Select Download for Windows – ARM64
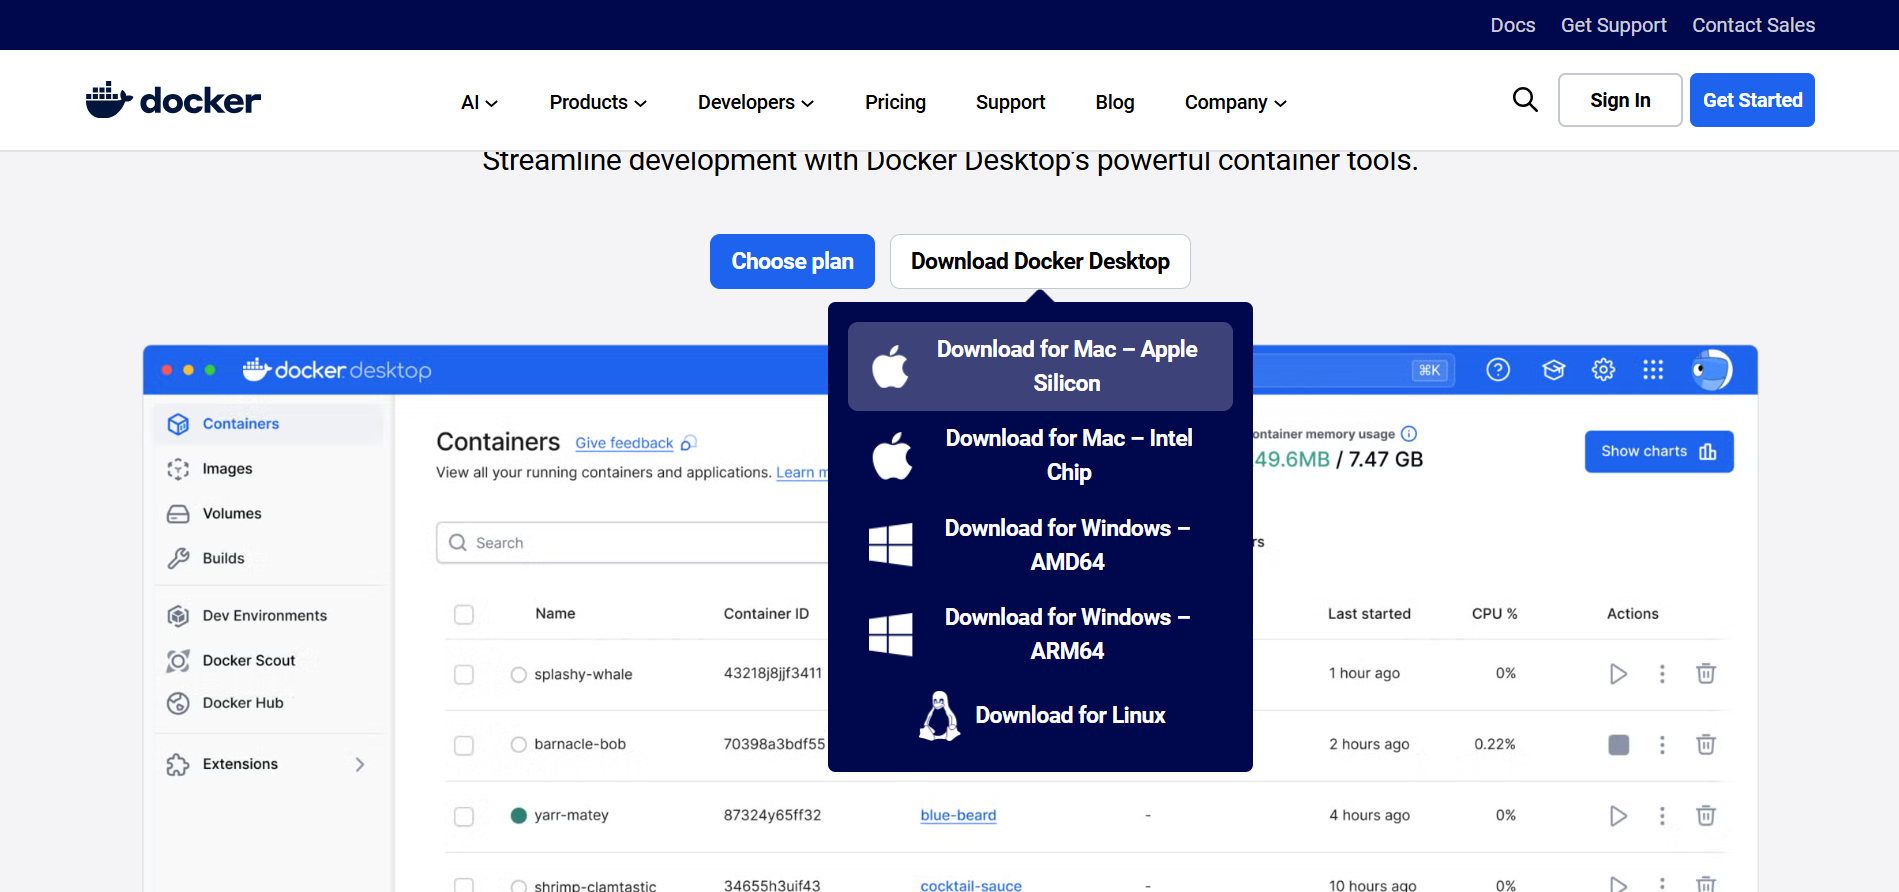The image size is (1899, 892). pos(1040,634)
